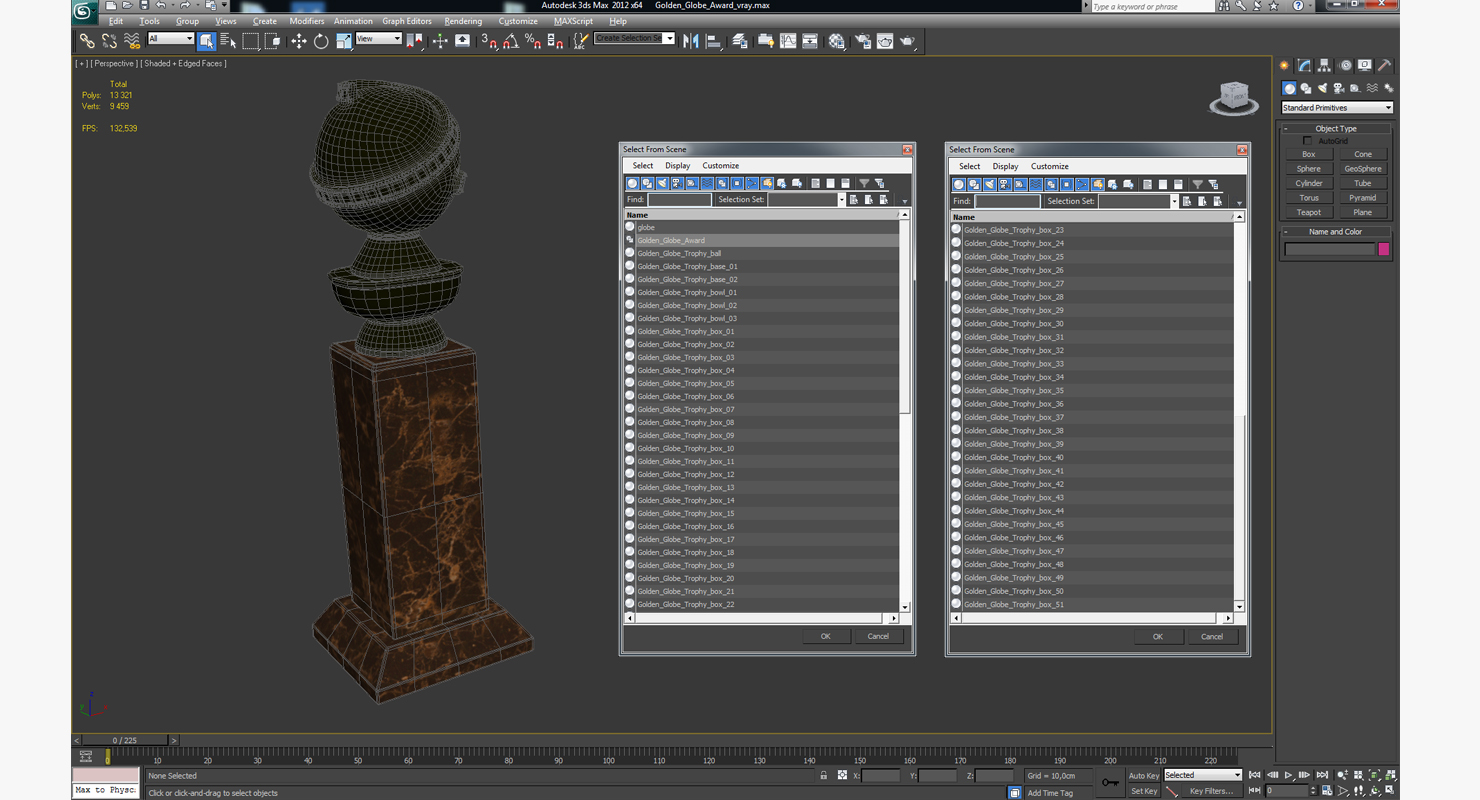The image size is (1480, 800).
Task: Click Cancel in right Select From Scene dialog
Action: coord(1211,636)
